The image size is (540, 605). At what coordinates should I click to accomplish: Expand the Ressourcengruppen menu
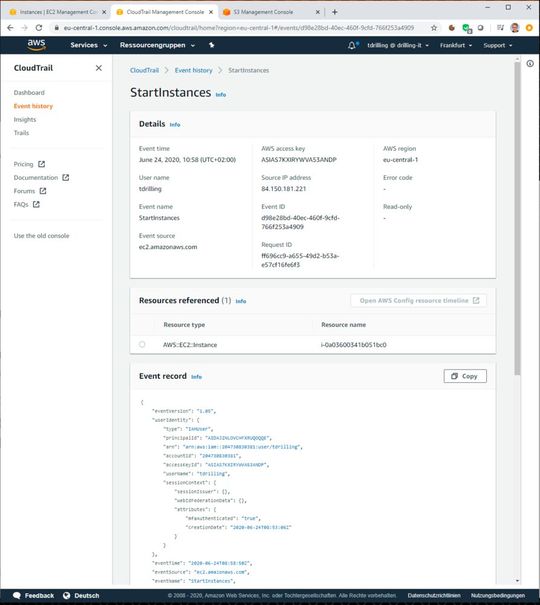(157, 45)
